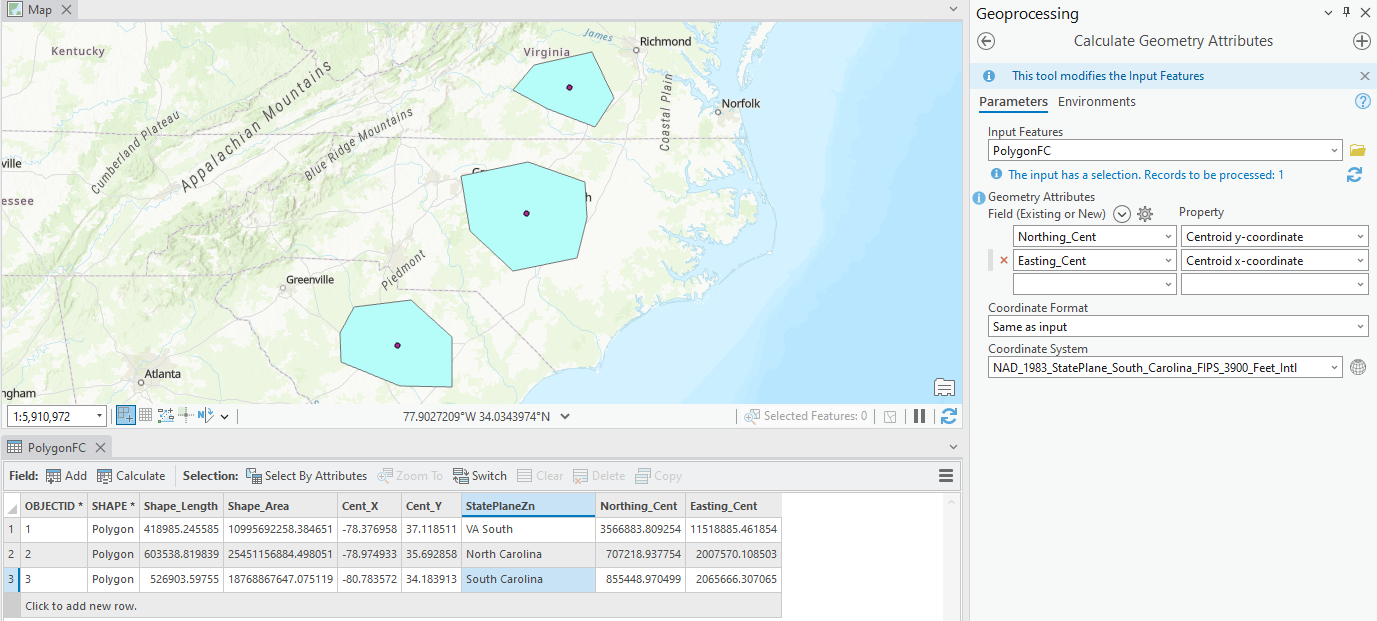Click the pause map drawing icon

(919, 415)
